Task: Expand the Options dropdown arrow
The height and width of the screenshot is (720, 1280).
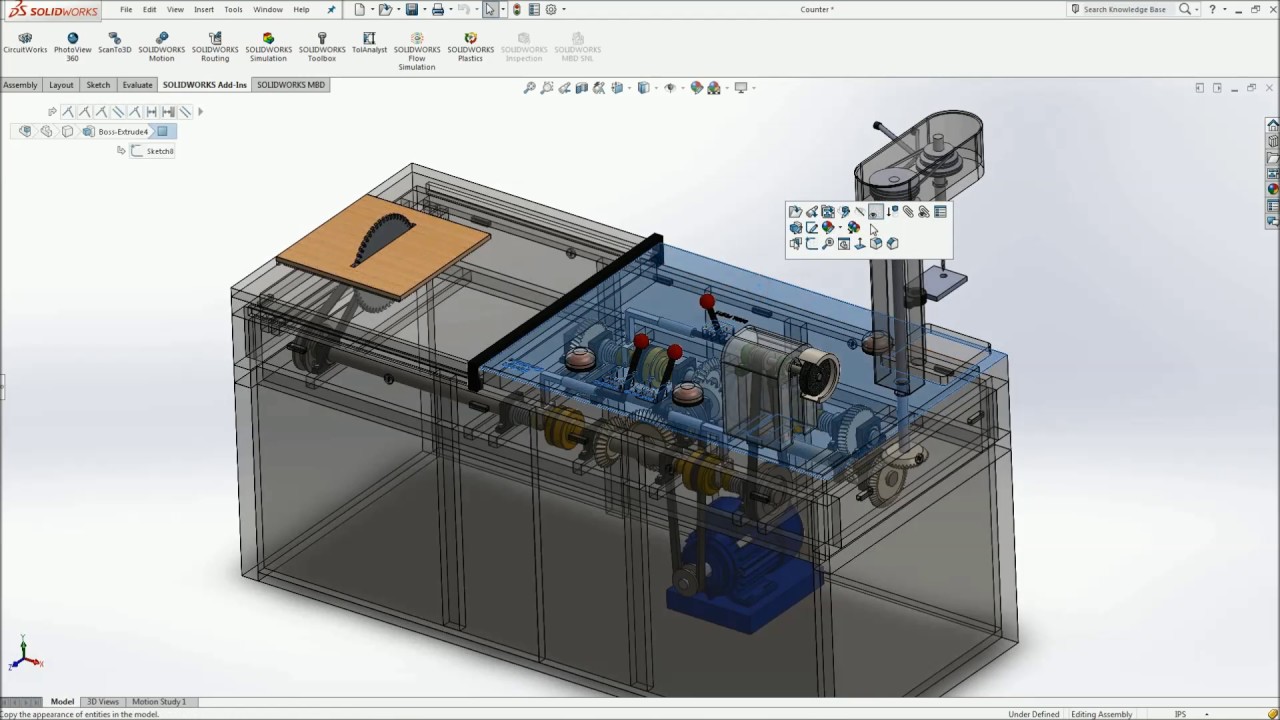Action: pos(564,10)
